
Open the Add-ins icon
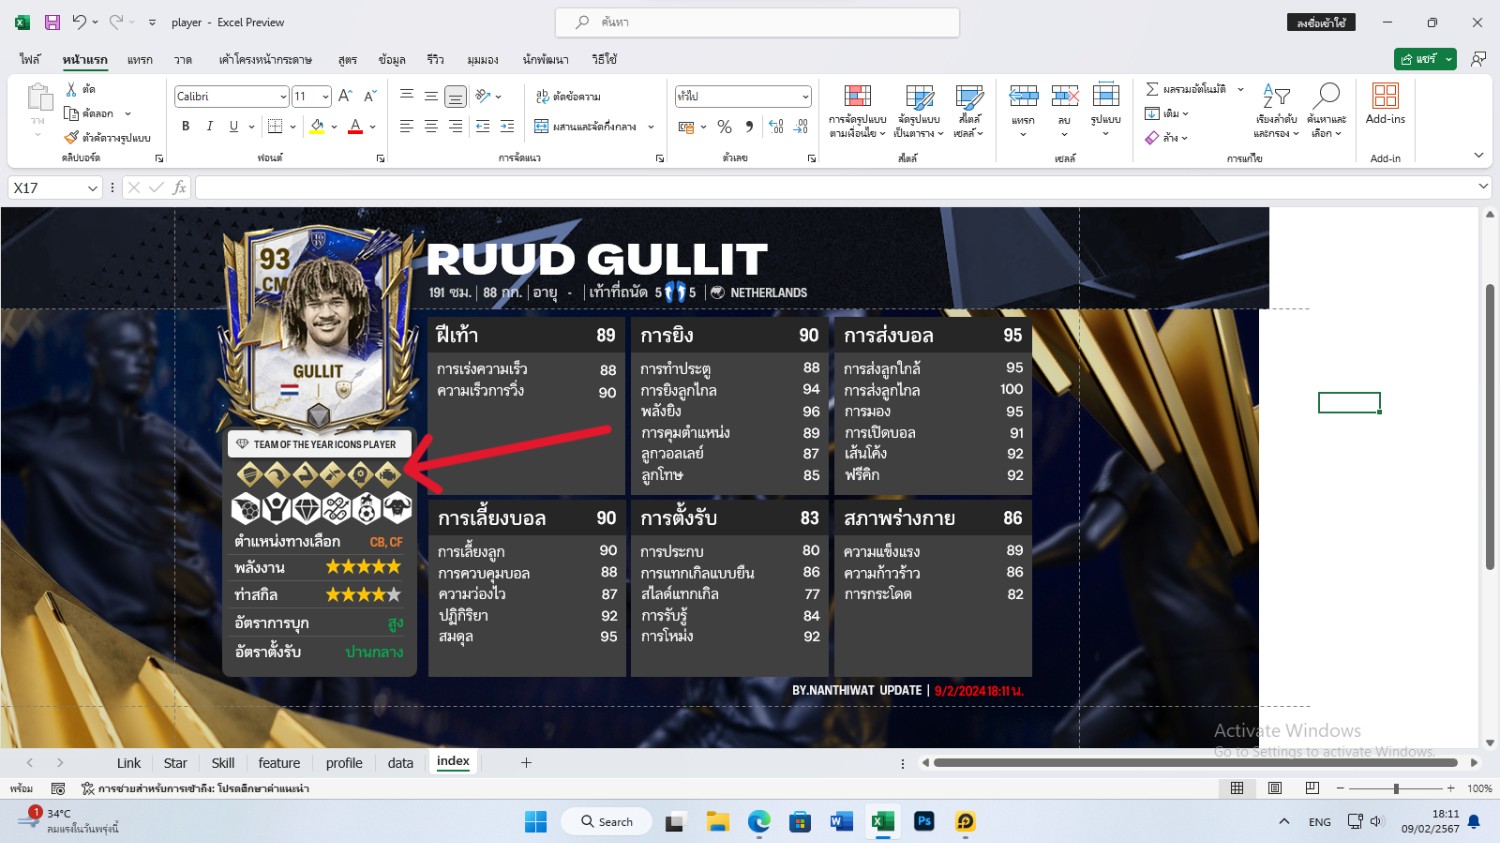click(x=1385, y=96)
